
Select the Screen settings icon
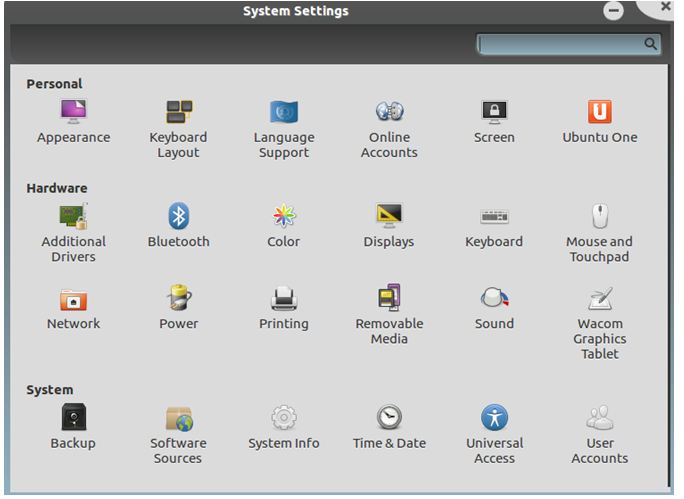(494, 112)
